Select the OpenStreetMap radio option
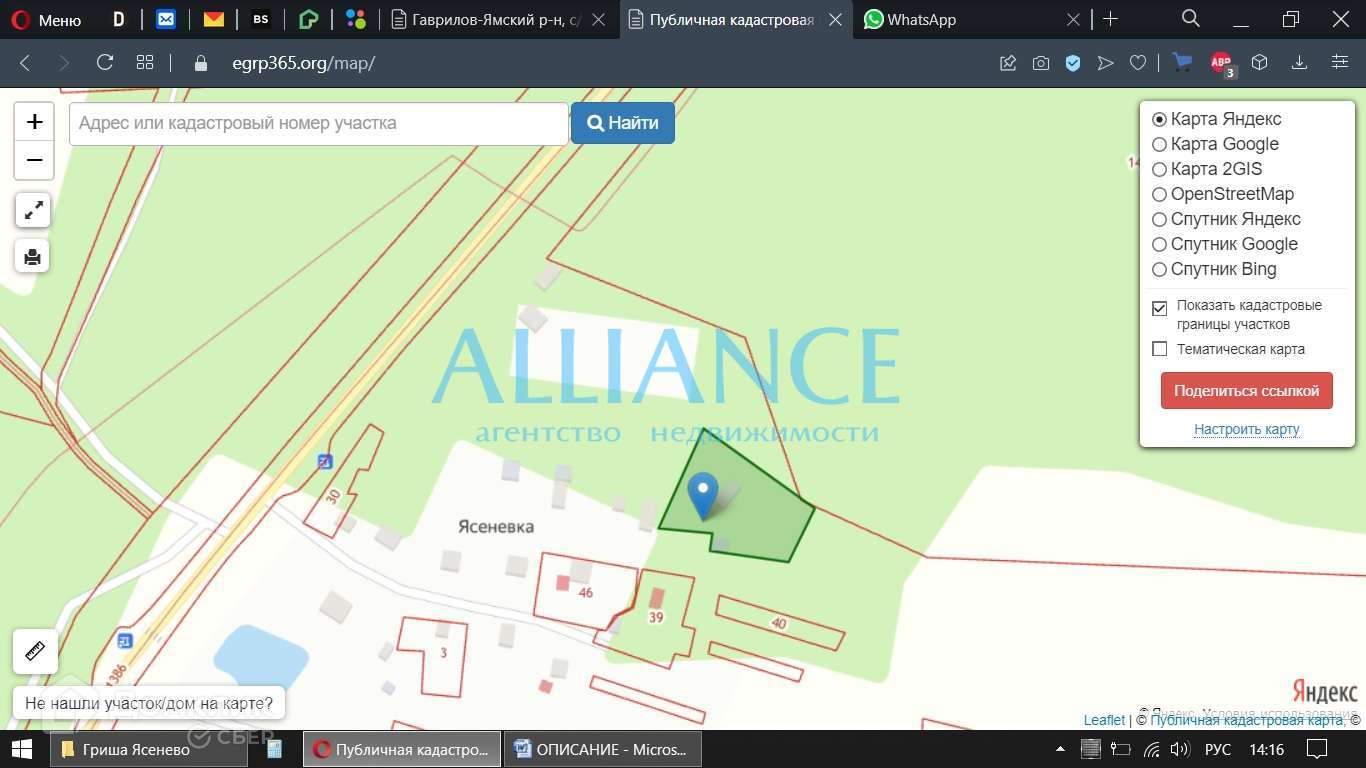This screenshot has width=1366, height=768. 1160,194
